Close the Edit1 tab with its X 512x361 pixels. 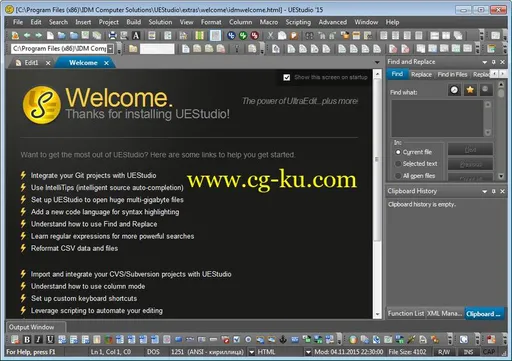(x=48, y=63)
